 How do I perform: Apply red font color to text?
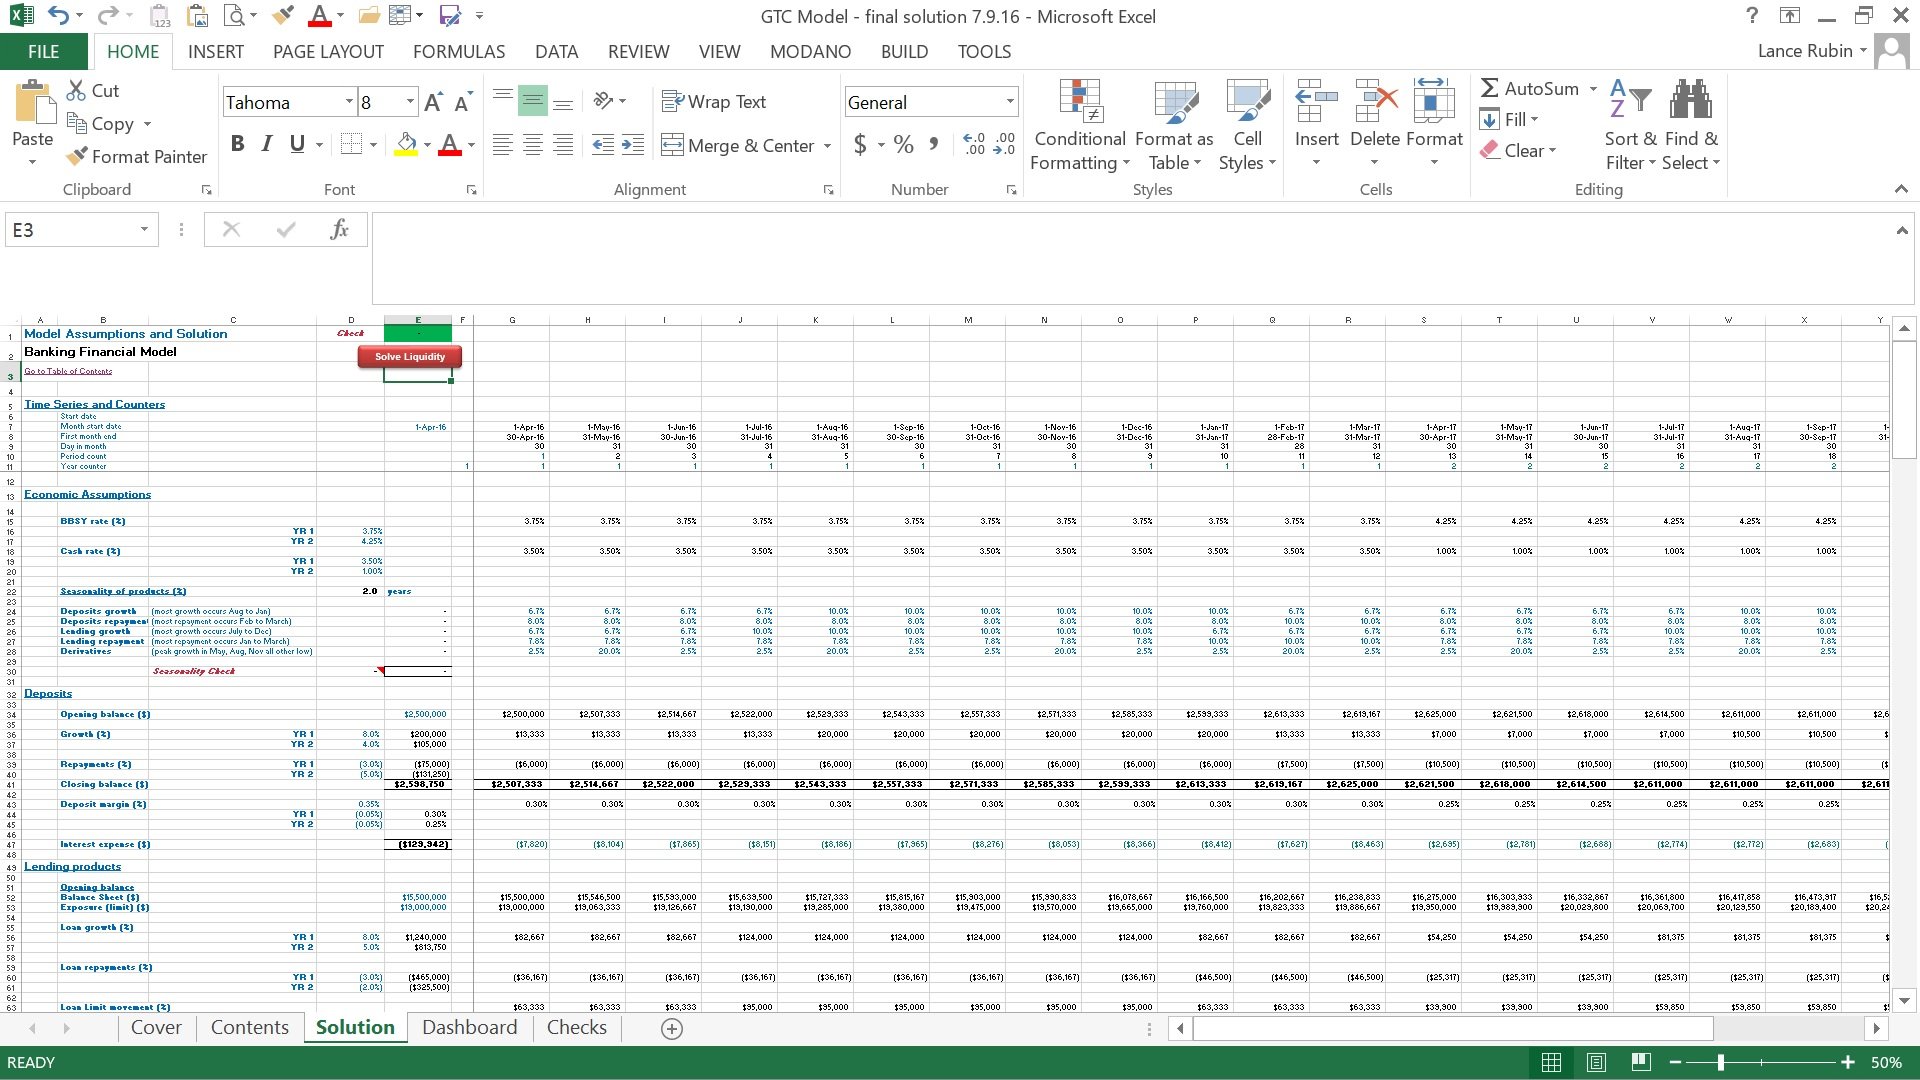click(x=450, y=144)
